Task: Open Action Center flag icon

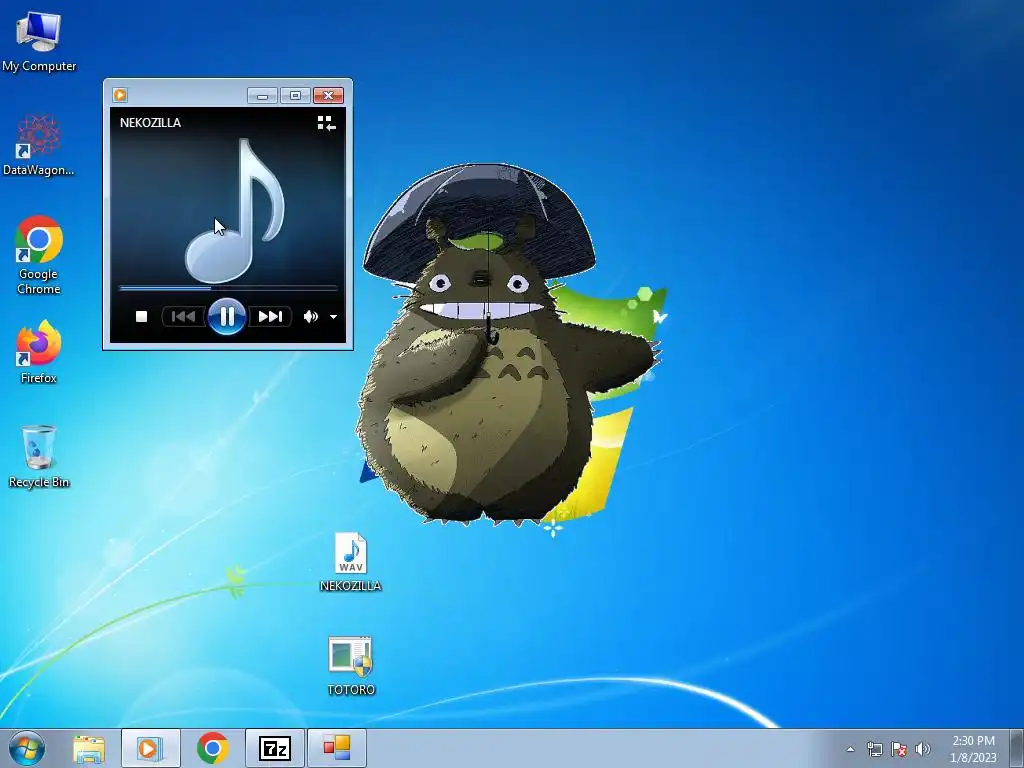Action: click(x=899, y=749)
